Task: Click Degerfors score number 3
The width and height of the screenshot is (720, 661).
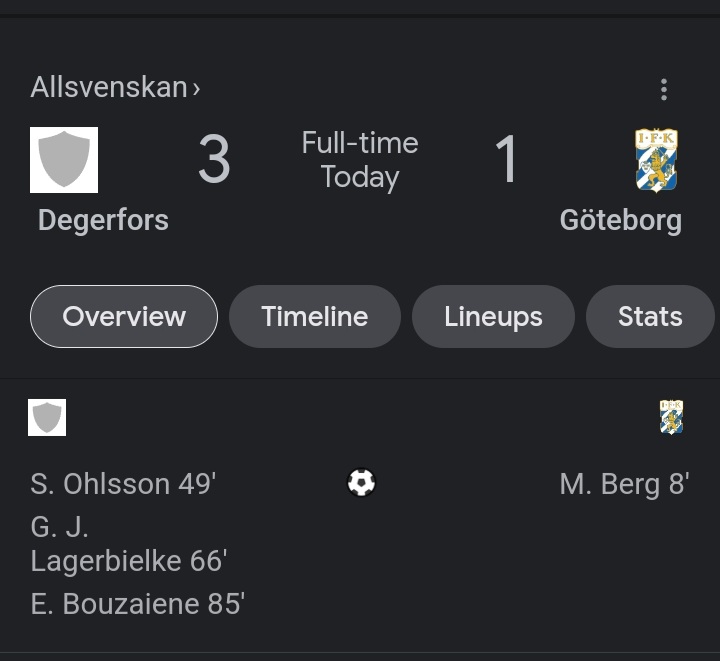Action: (x=214, y=159)
